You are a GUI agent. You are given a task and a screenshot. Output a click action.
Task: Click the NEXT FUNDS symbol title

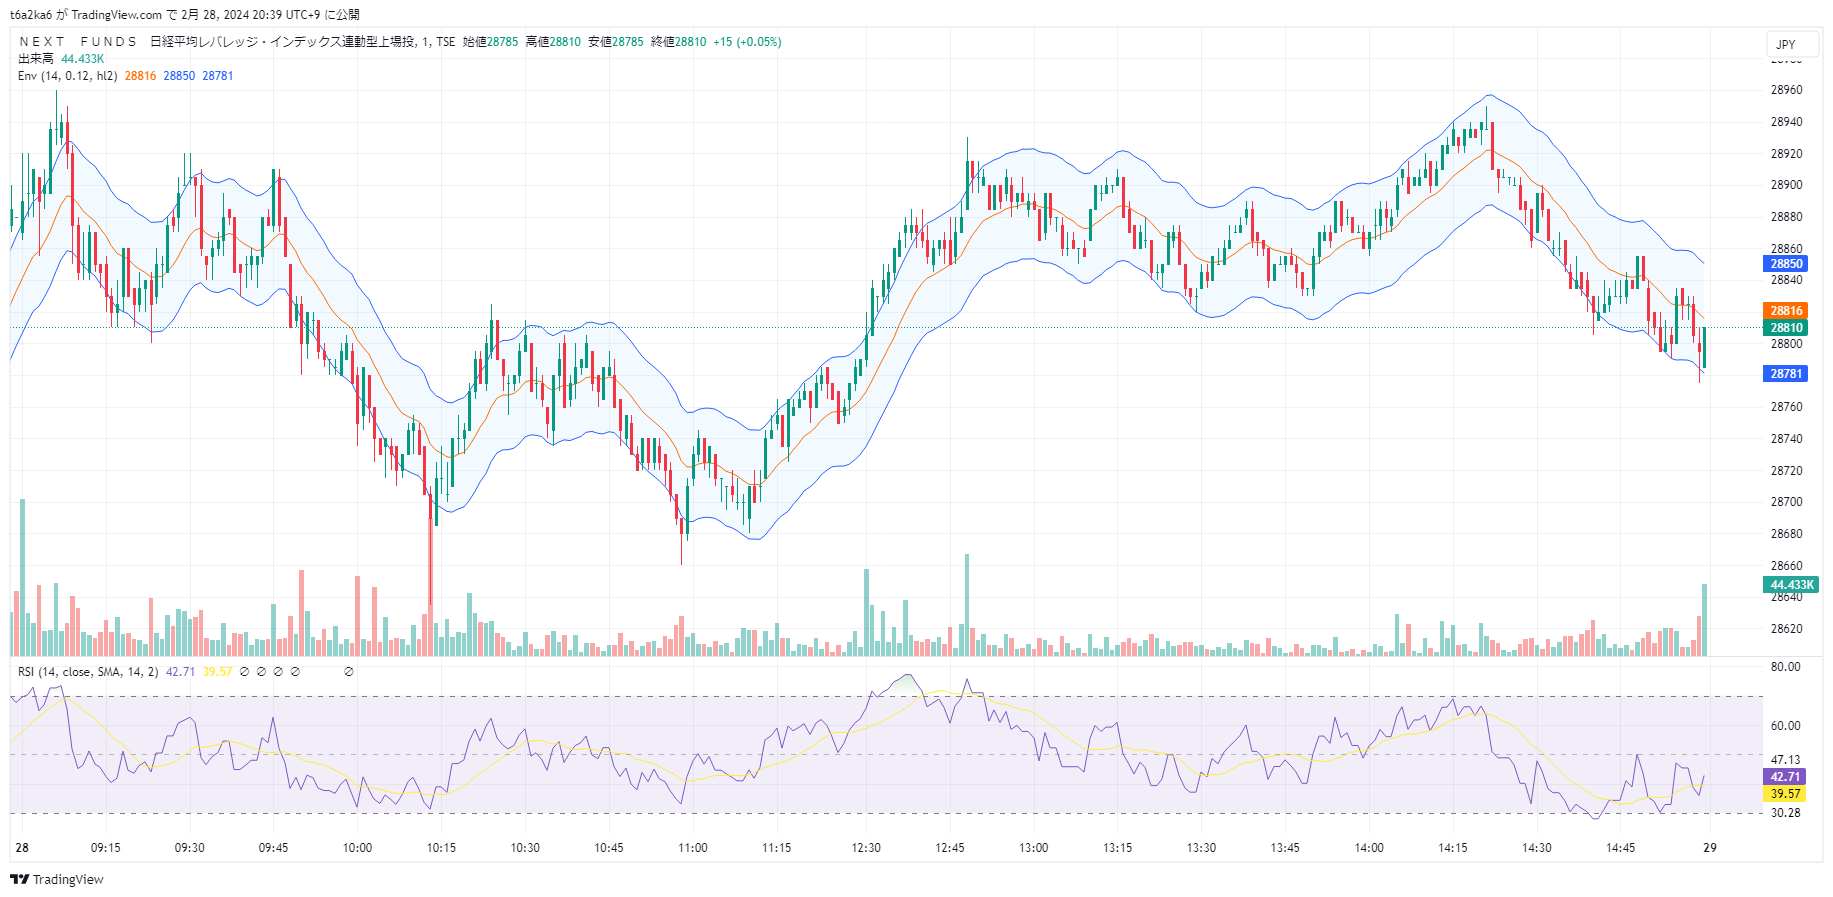[78, 42]
